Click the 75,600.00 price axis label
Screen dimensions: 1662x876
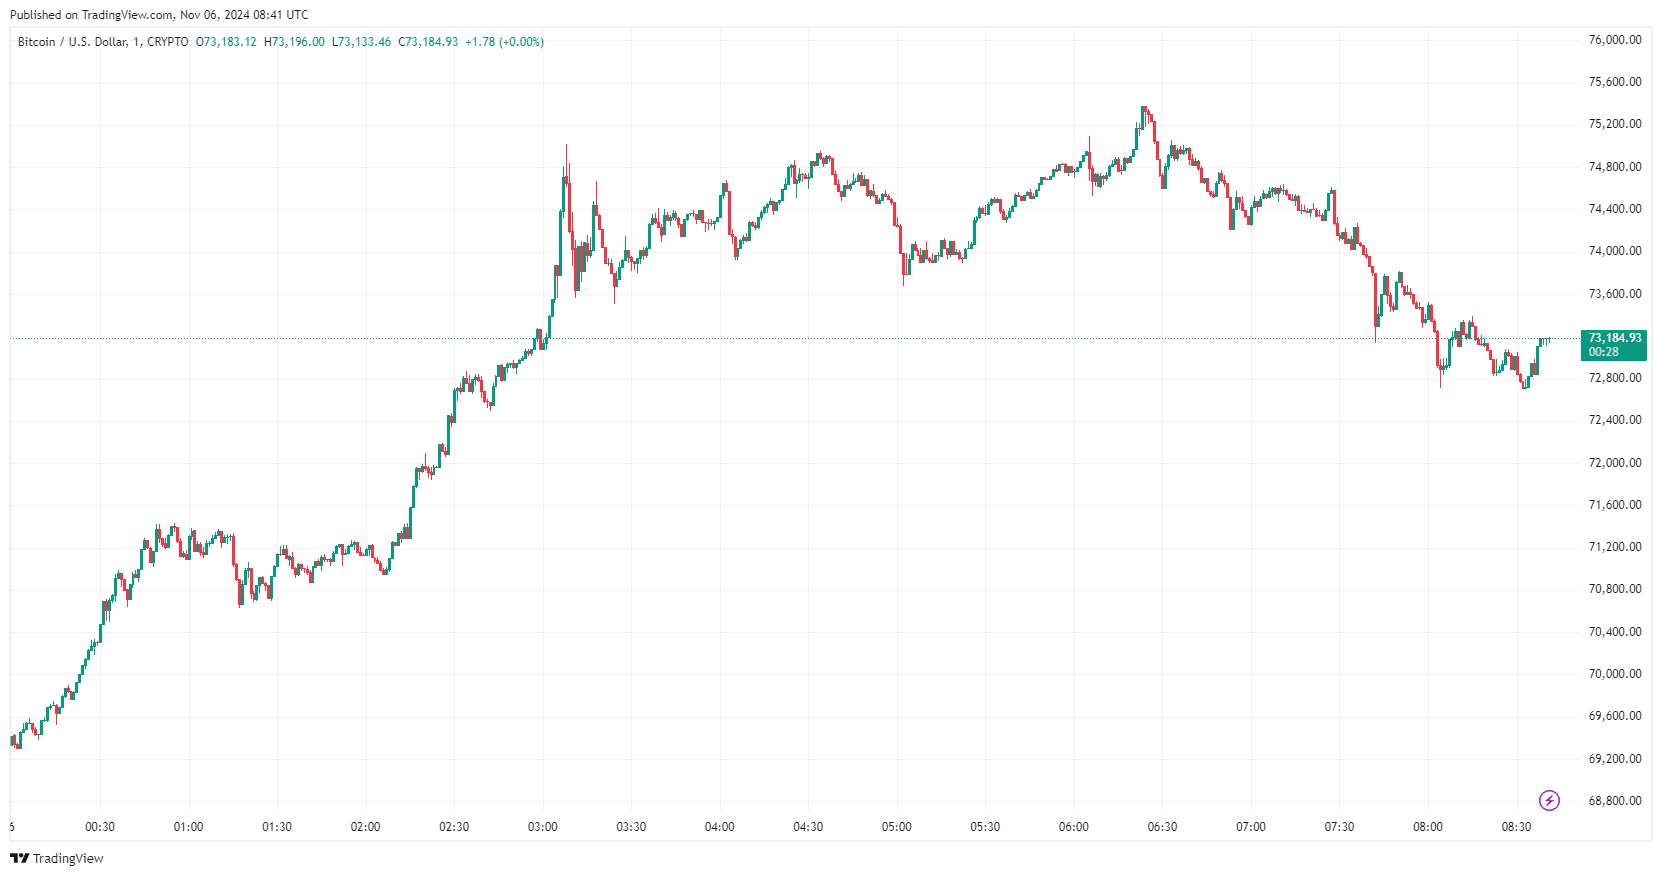tap(1615, 82)
